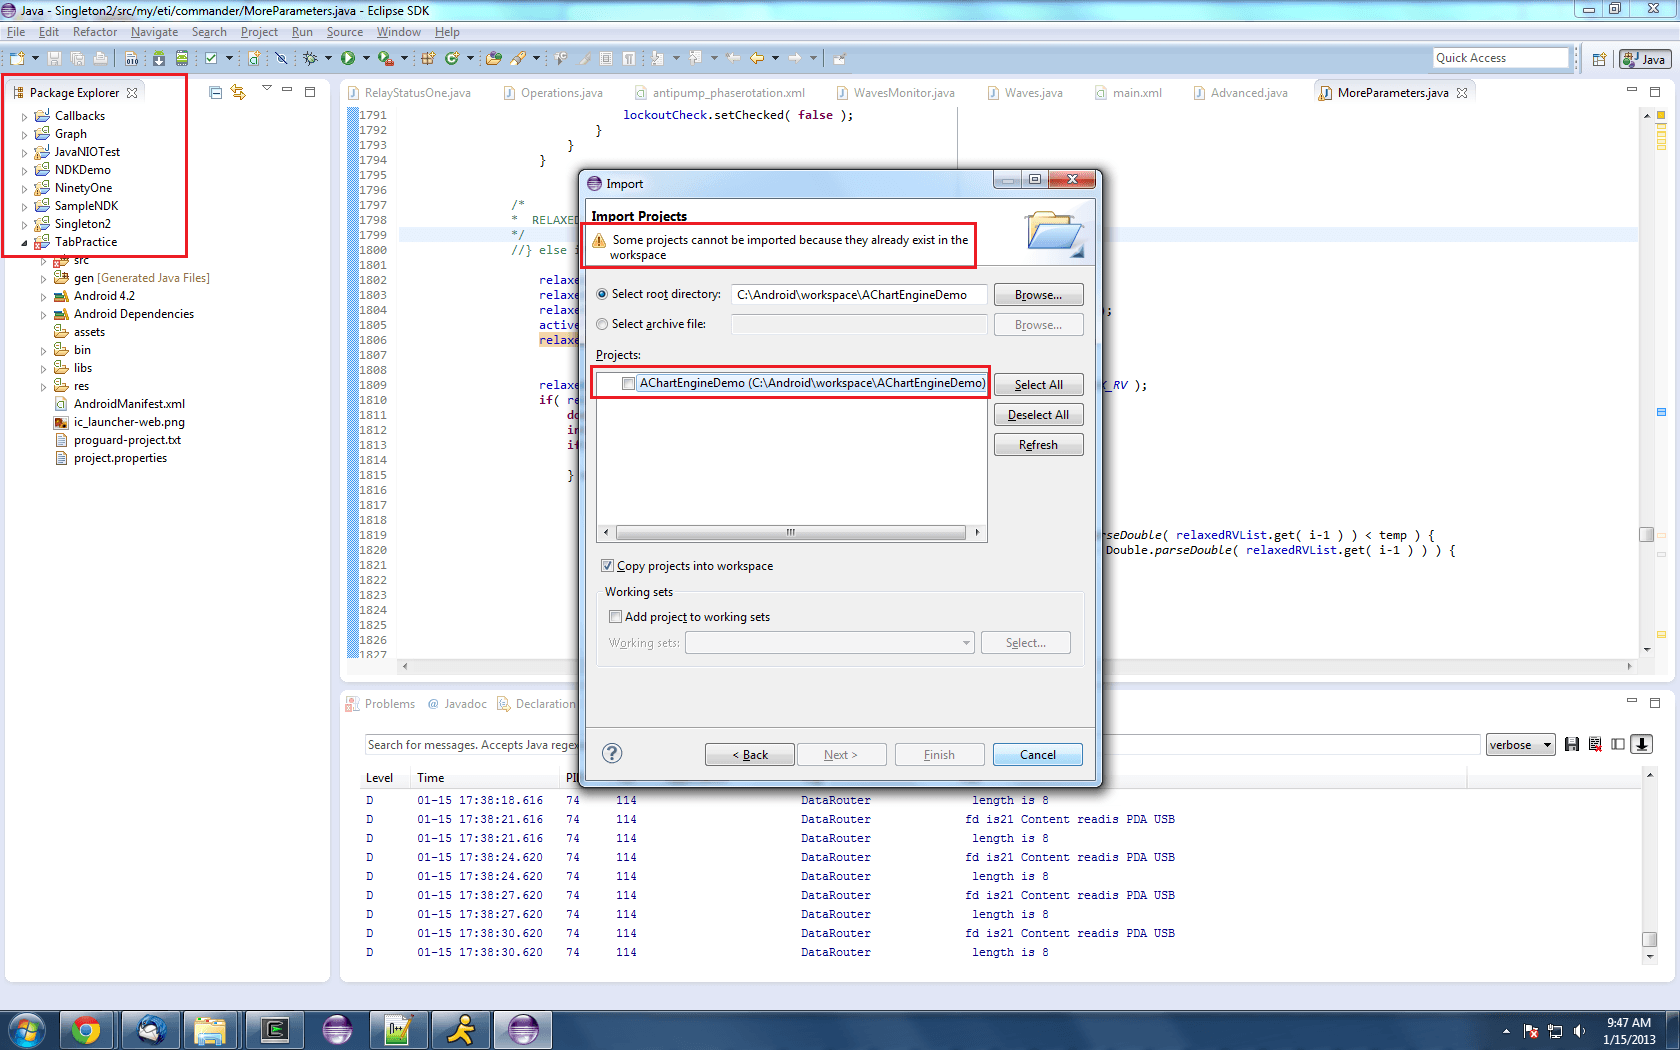Expand the Singleton2 project node
The width and height of the screenshot is (1680, 1050).
click(x=25, y=225)
